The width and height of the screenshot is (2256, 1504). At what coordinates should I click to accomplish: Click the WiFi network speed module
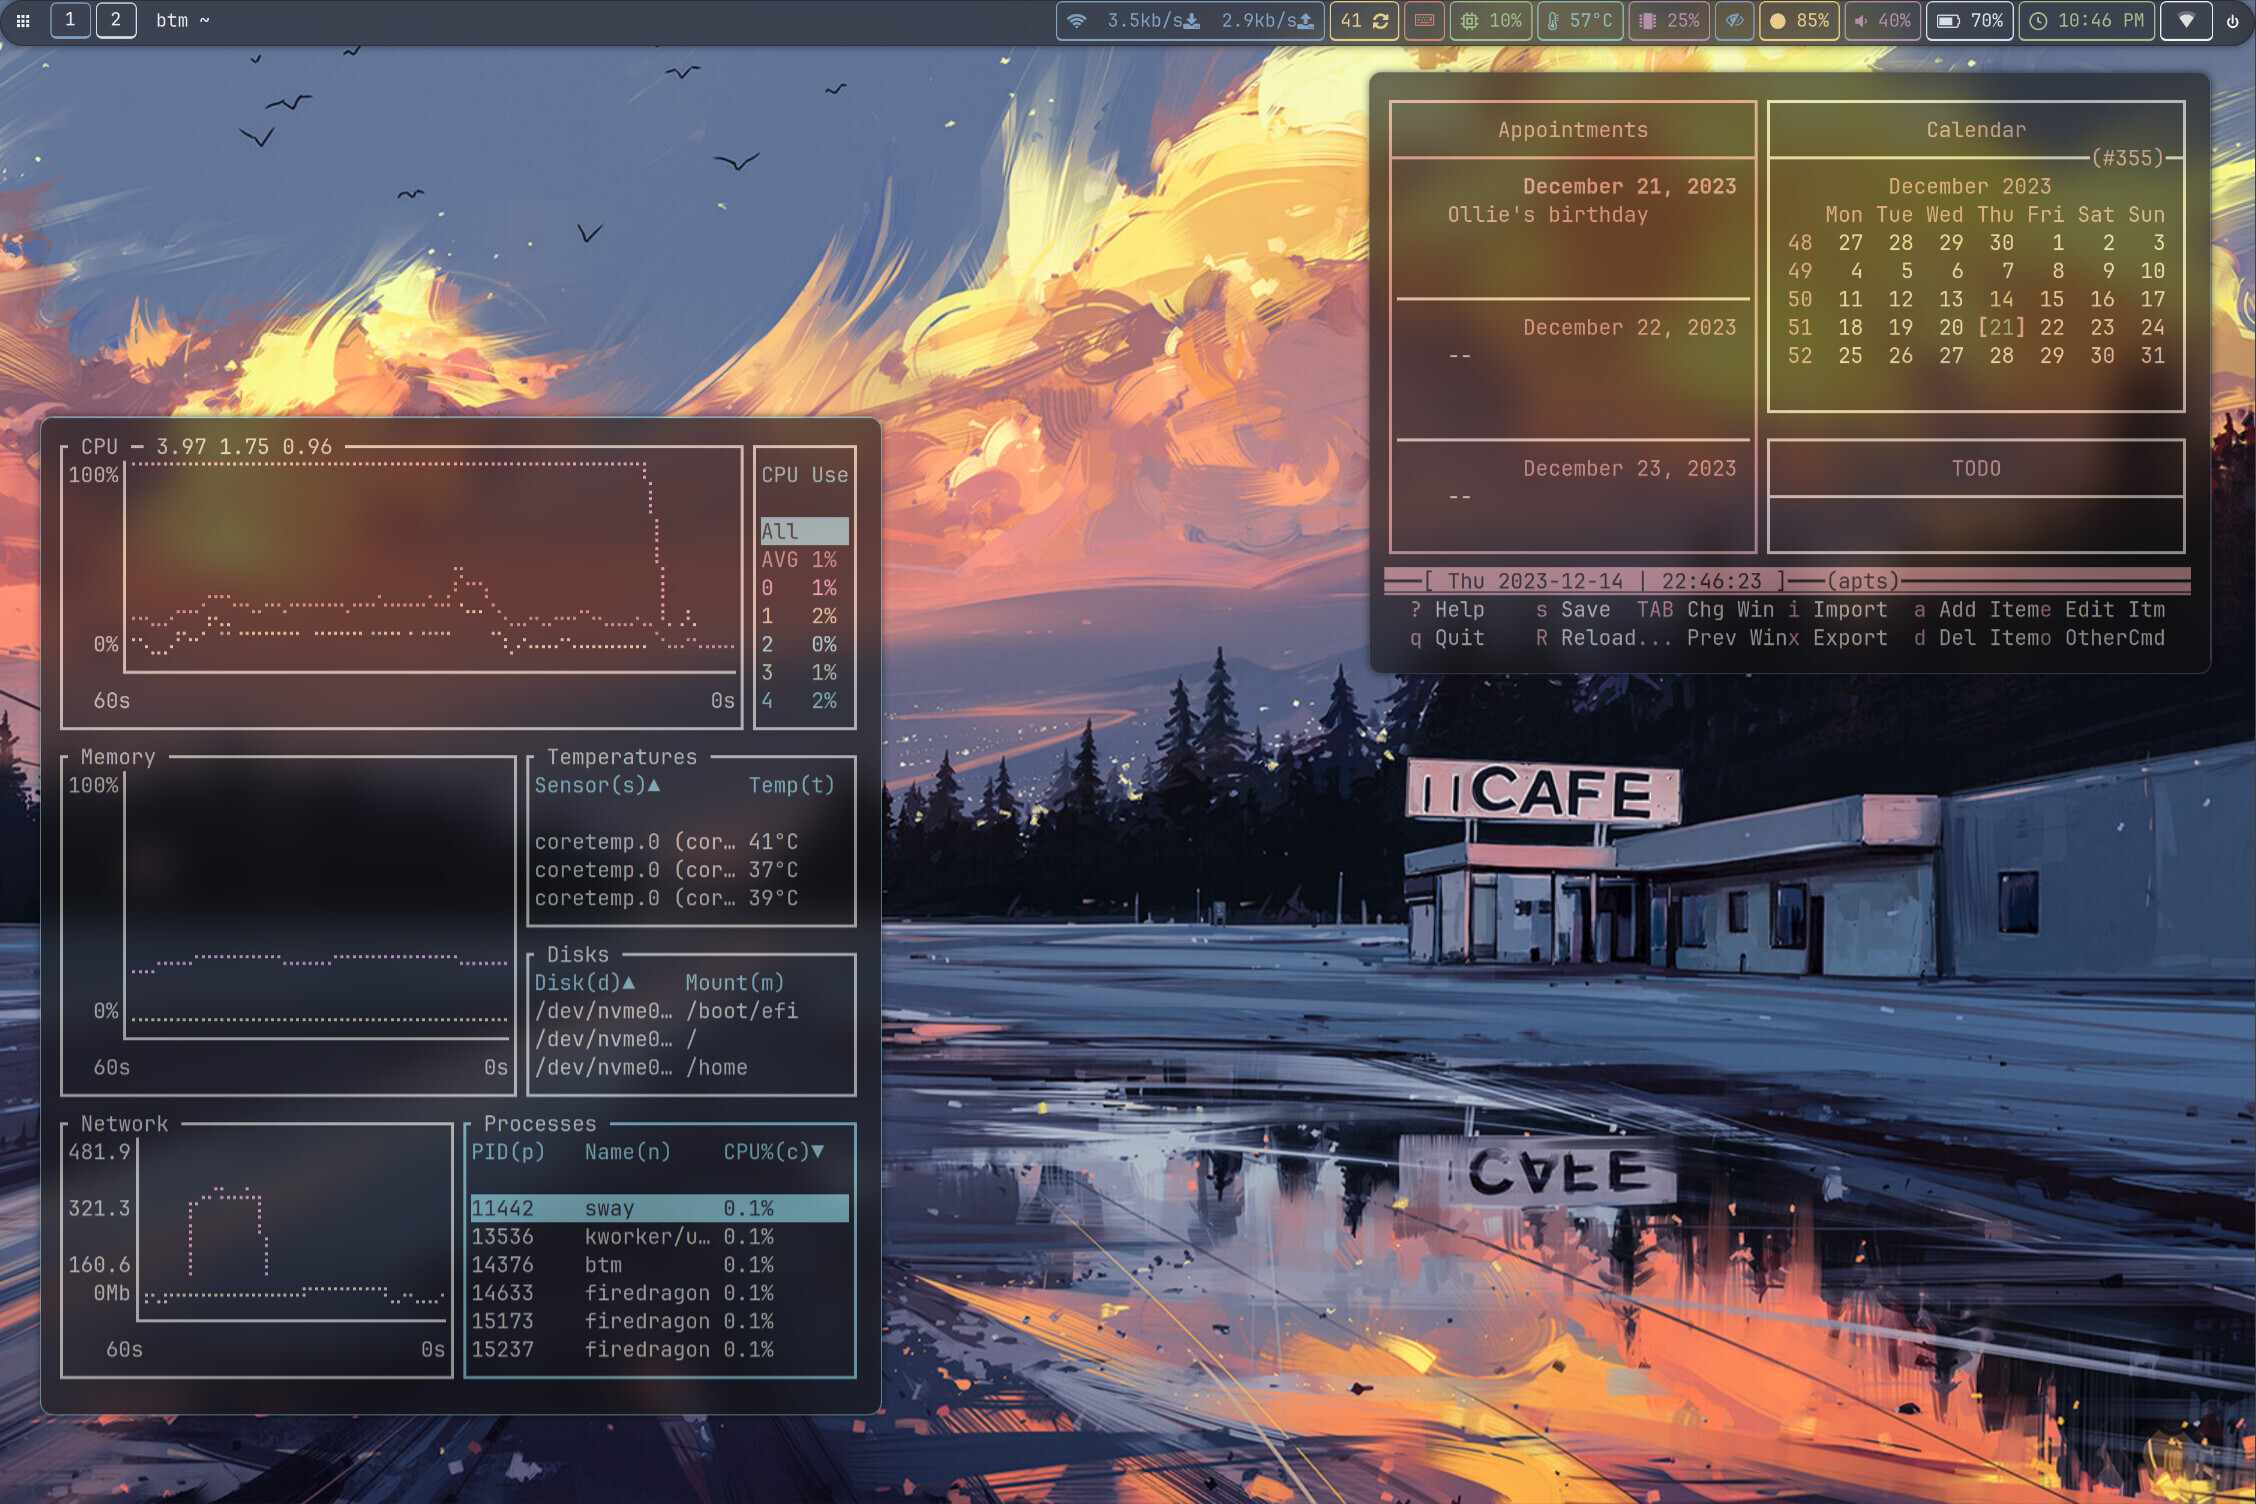click(1189, 20)
